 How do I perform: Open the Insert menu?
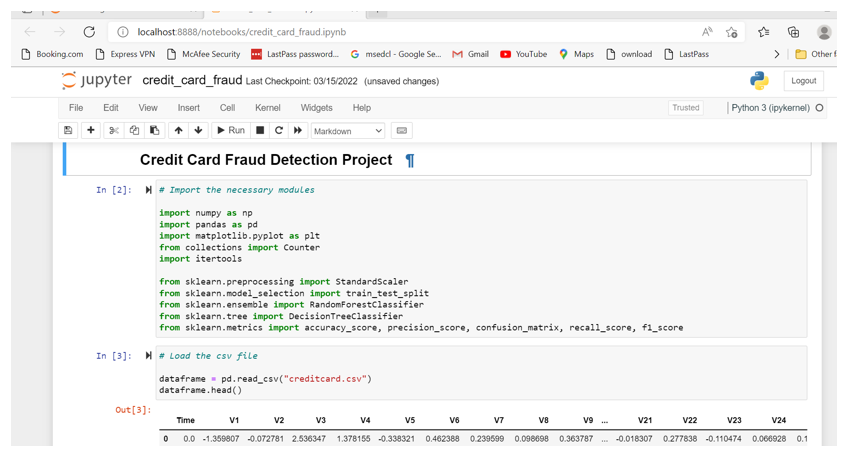(x=189, y=108)
